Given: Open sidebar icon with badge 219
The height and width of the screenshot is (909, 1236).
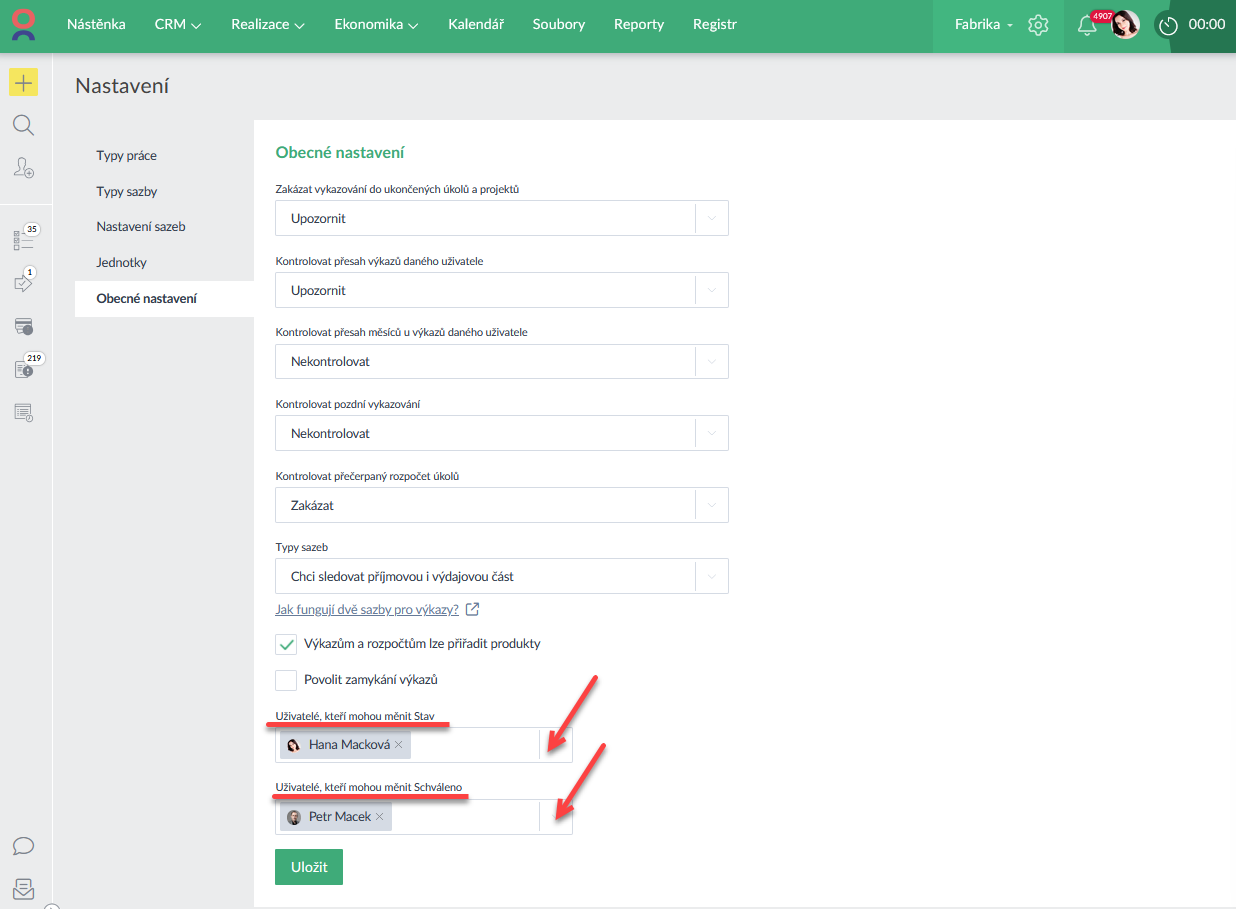Looking at the screenshot, I should (24, 369).
